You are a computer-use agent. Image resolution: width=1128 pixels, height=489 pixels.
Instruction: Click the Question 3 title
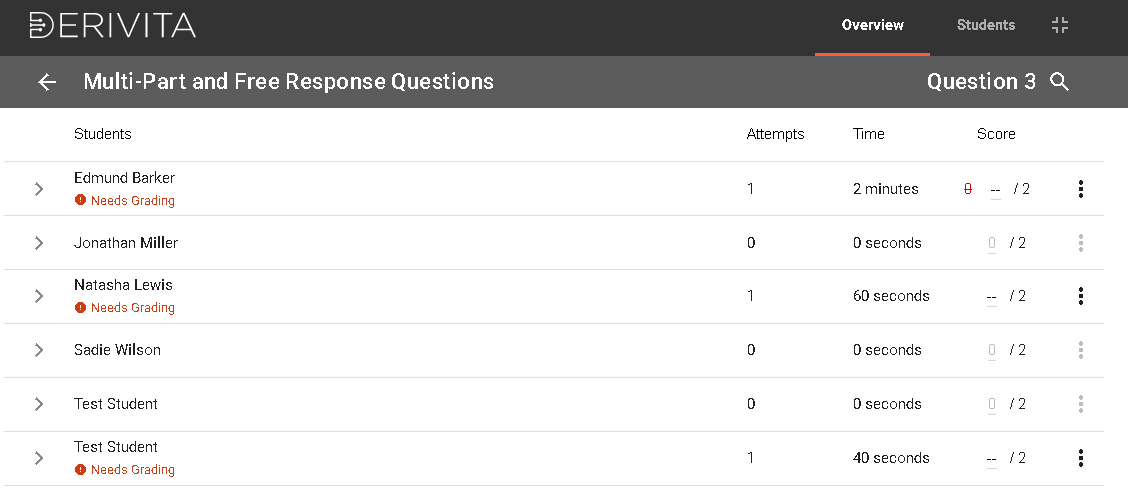pyautogui.click(x=981, y=82)
